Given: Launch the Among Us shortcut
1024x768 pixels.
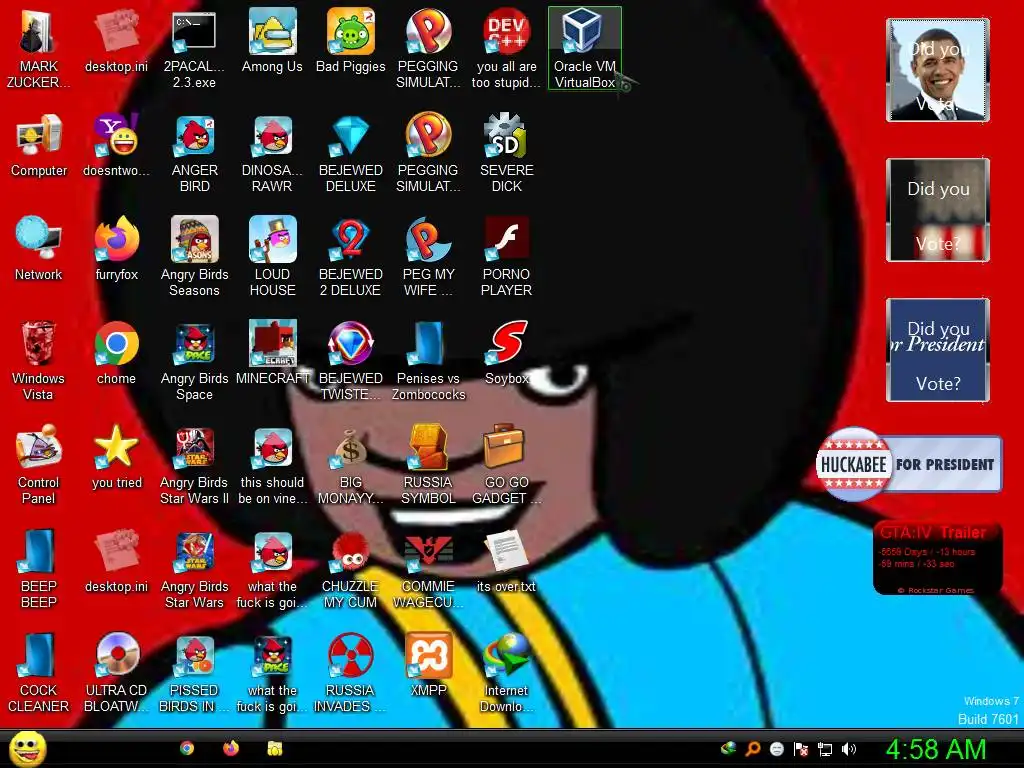Looking at the screenshot, I should [x=272, y=41].
